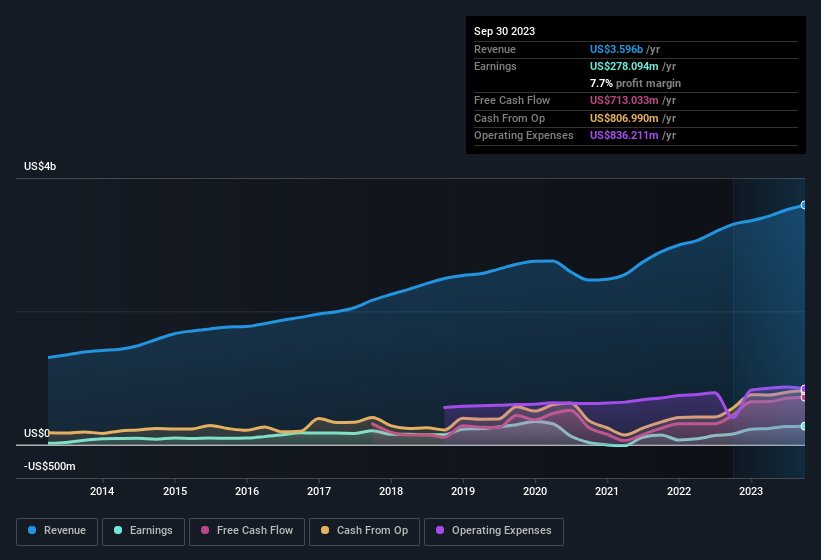
Task: Click the US$0 baseline axis label
Action: pyautogui.click(x=36, y=433)
